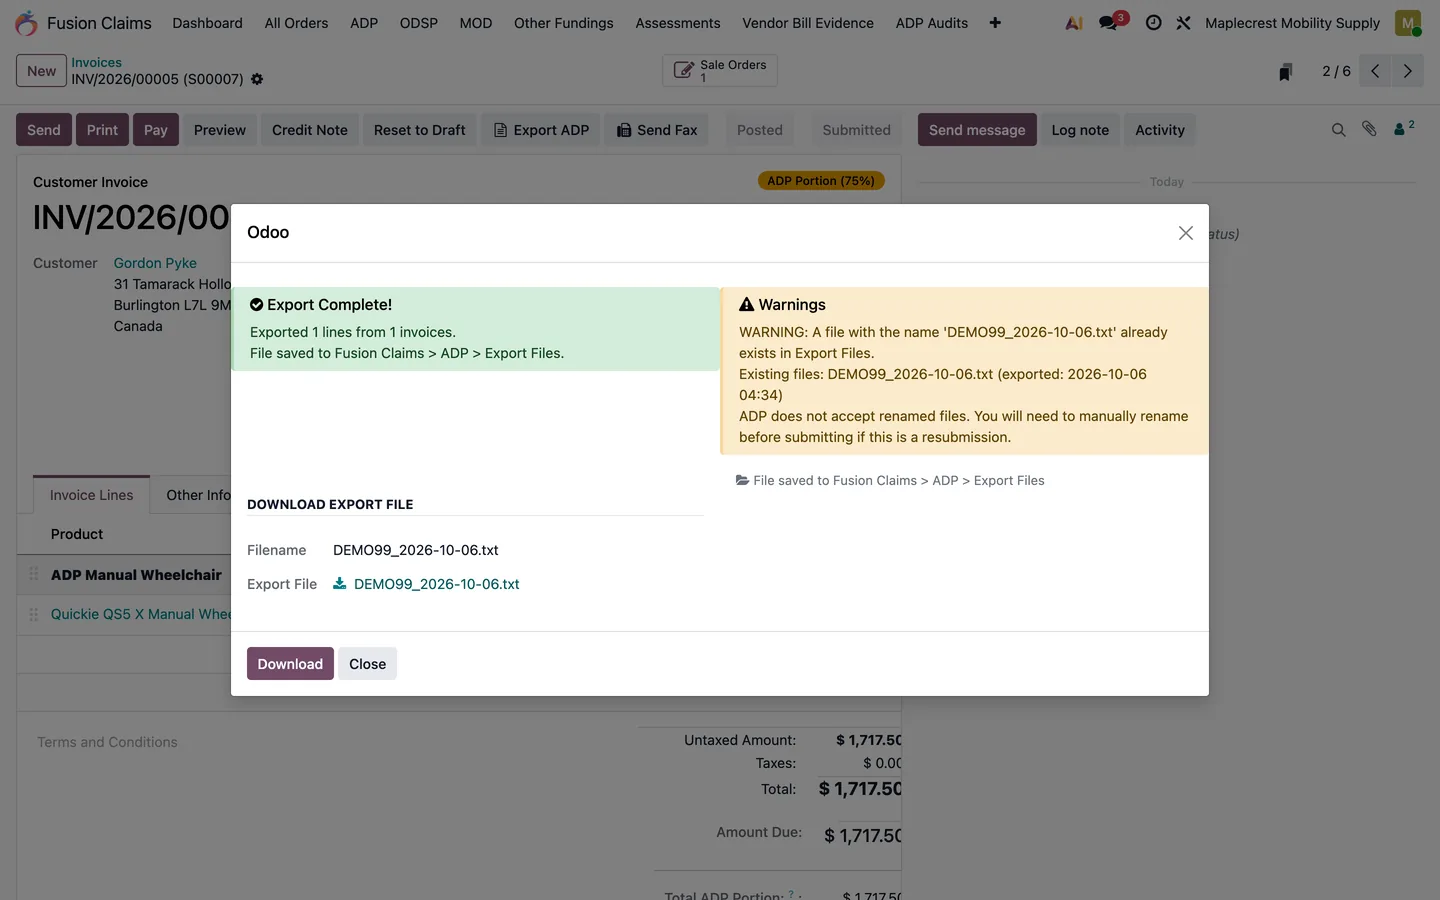Viewport: 1440px width, 900px height.
Task: Open the Vendor Bill Evidence menu
Action: (x=808, y=23)
